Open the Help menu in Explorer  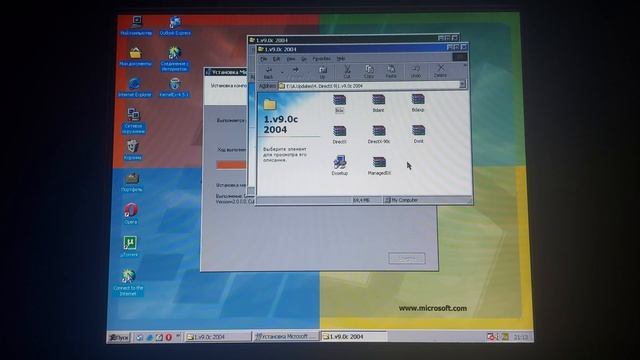(341, 59)
